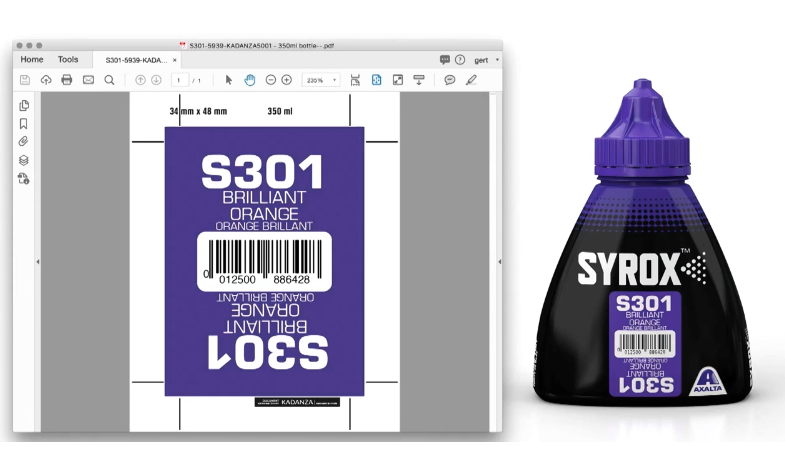Open the gert account dropdown

(x=486, y=60)
